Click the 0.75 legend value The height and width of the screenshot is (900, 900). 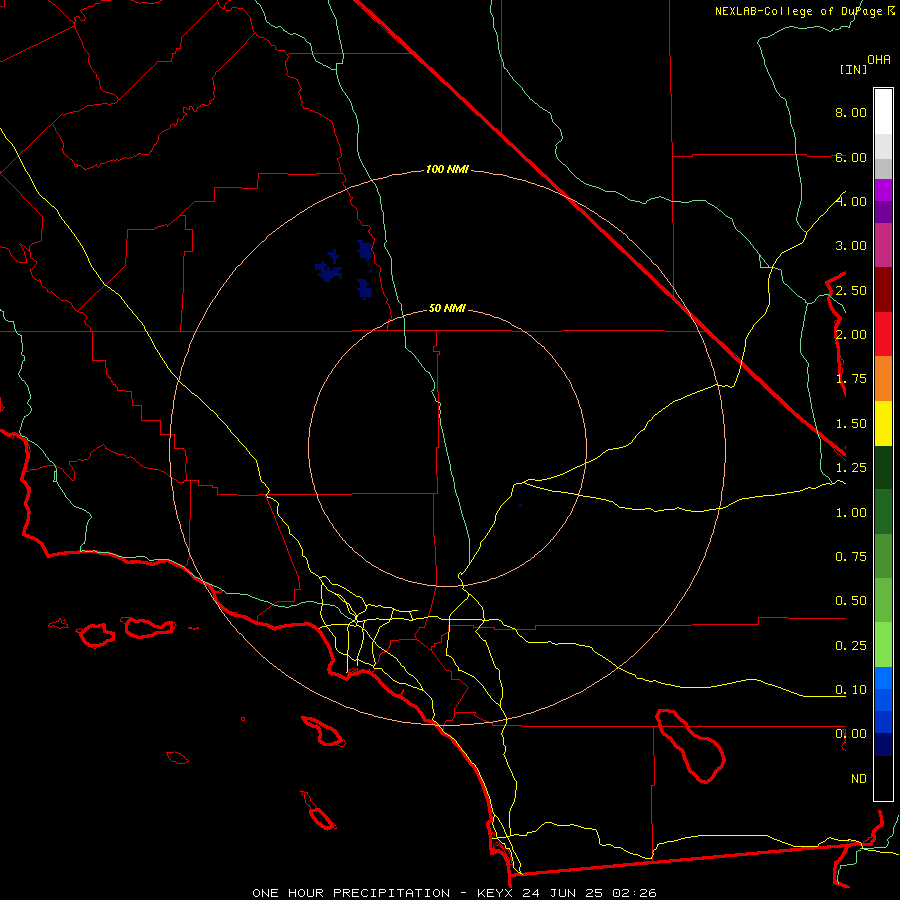pyautogui.click(x=851, y=557)
